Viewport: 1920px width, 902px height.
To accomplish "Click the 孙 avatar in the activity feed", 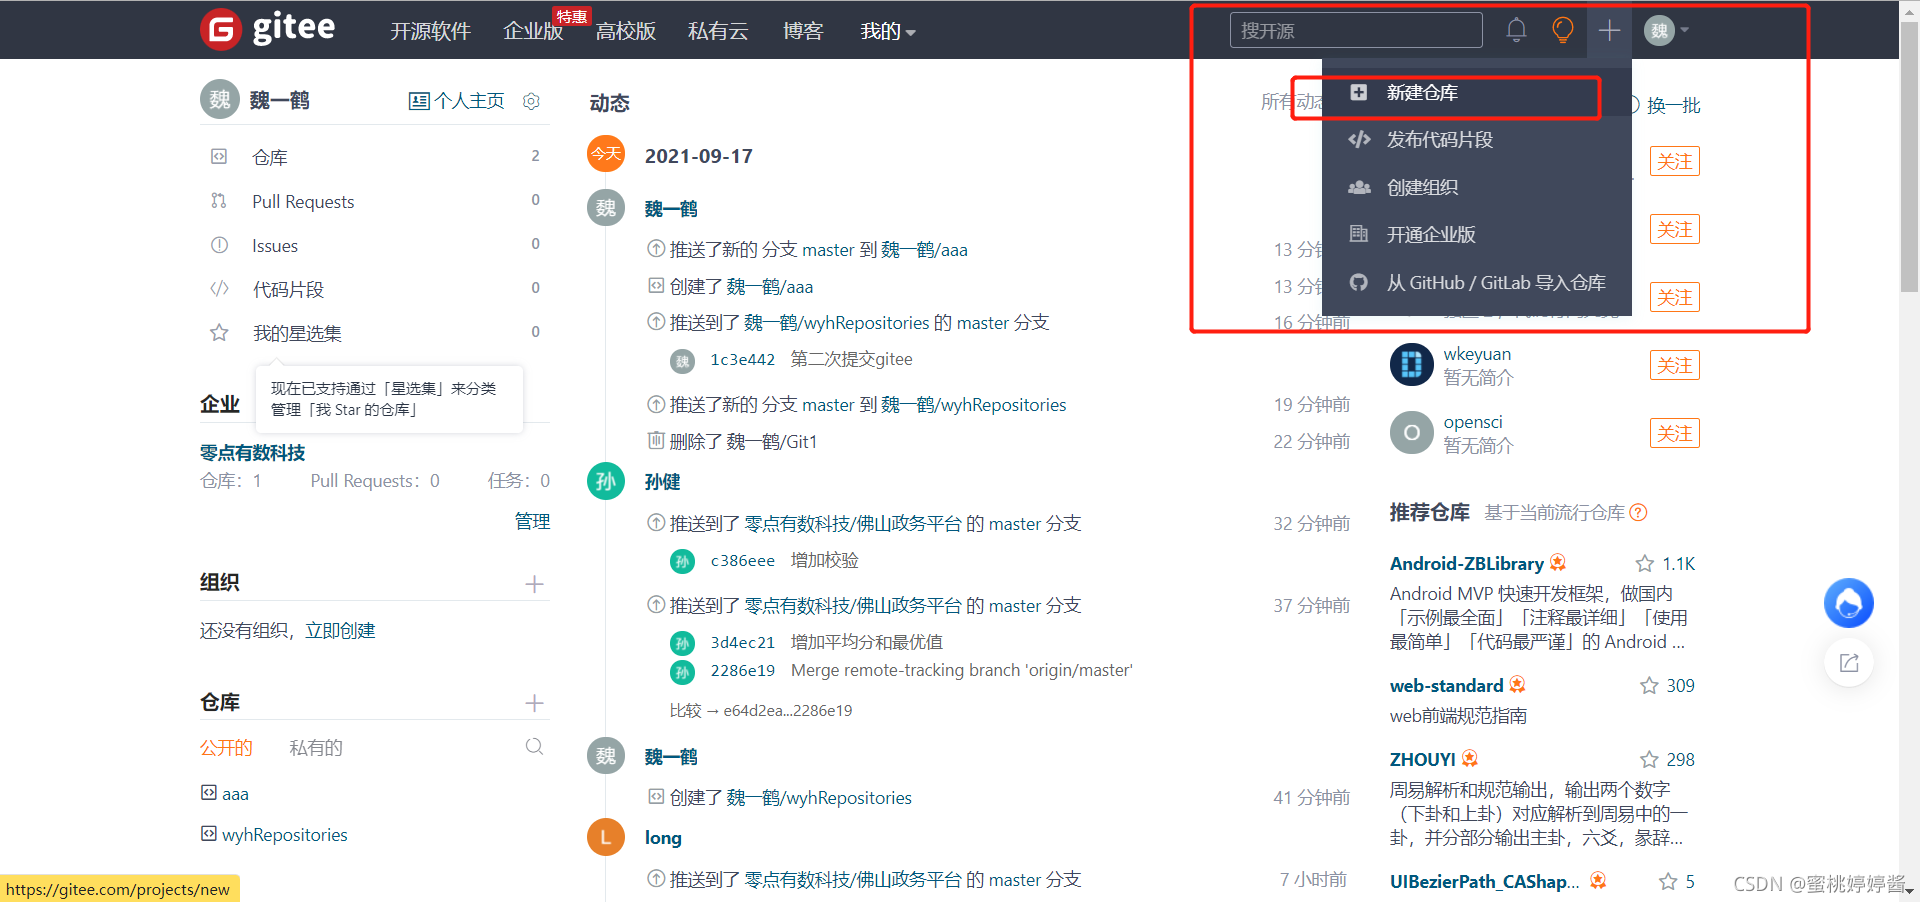I will click(x=605, y=482).
